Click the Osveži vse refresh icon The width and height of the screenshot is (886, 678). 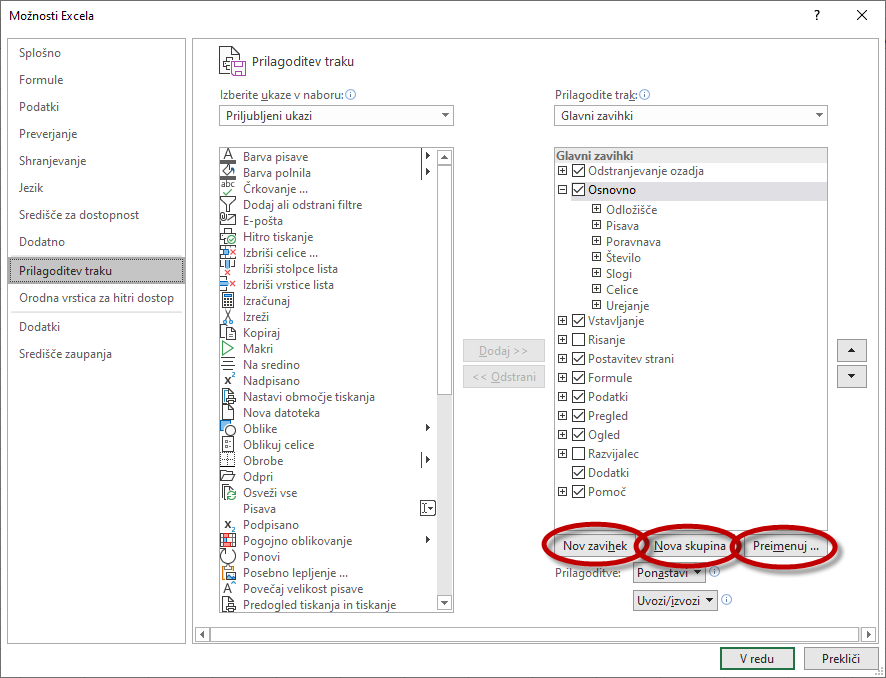click(x=228, y=493)
